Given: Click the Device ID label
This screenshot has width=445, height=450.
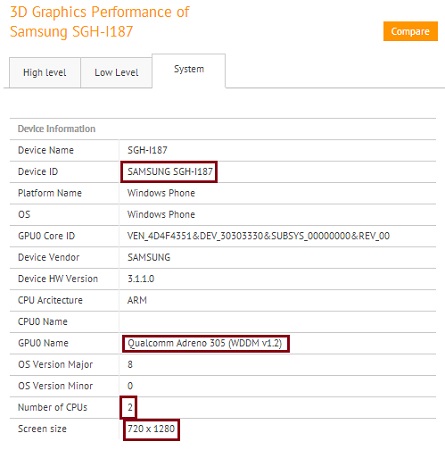Looking at the screenshot, I should click(38, 172).
